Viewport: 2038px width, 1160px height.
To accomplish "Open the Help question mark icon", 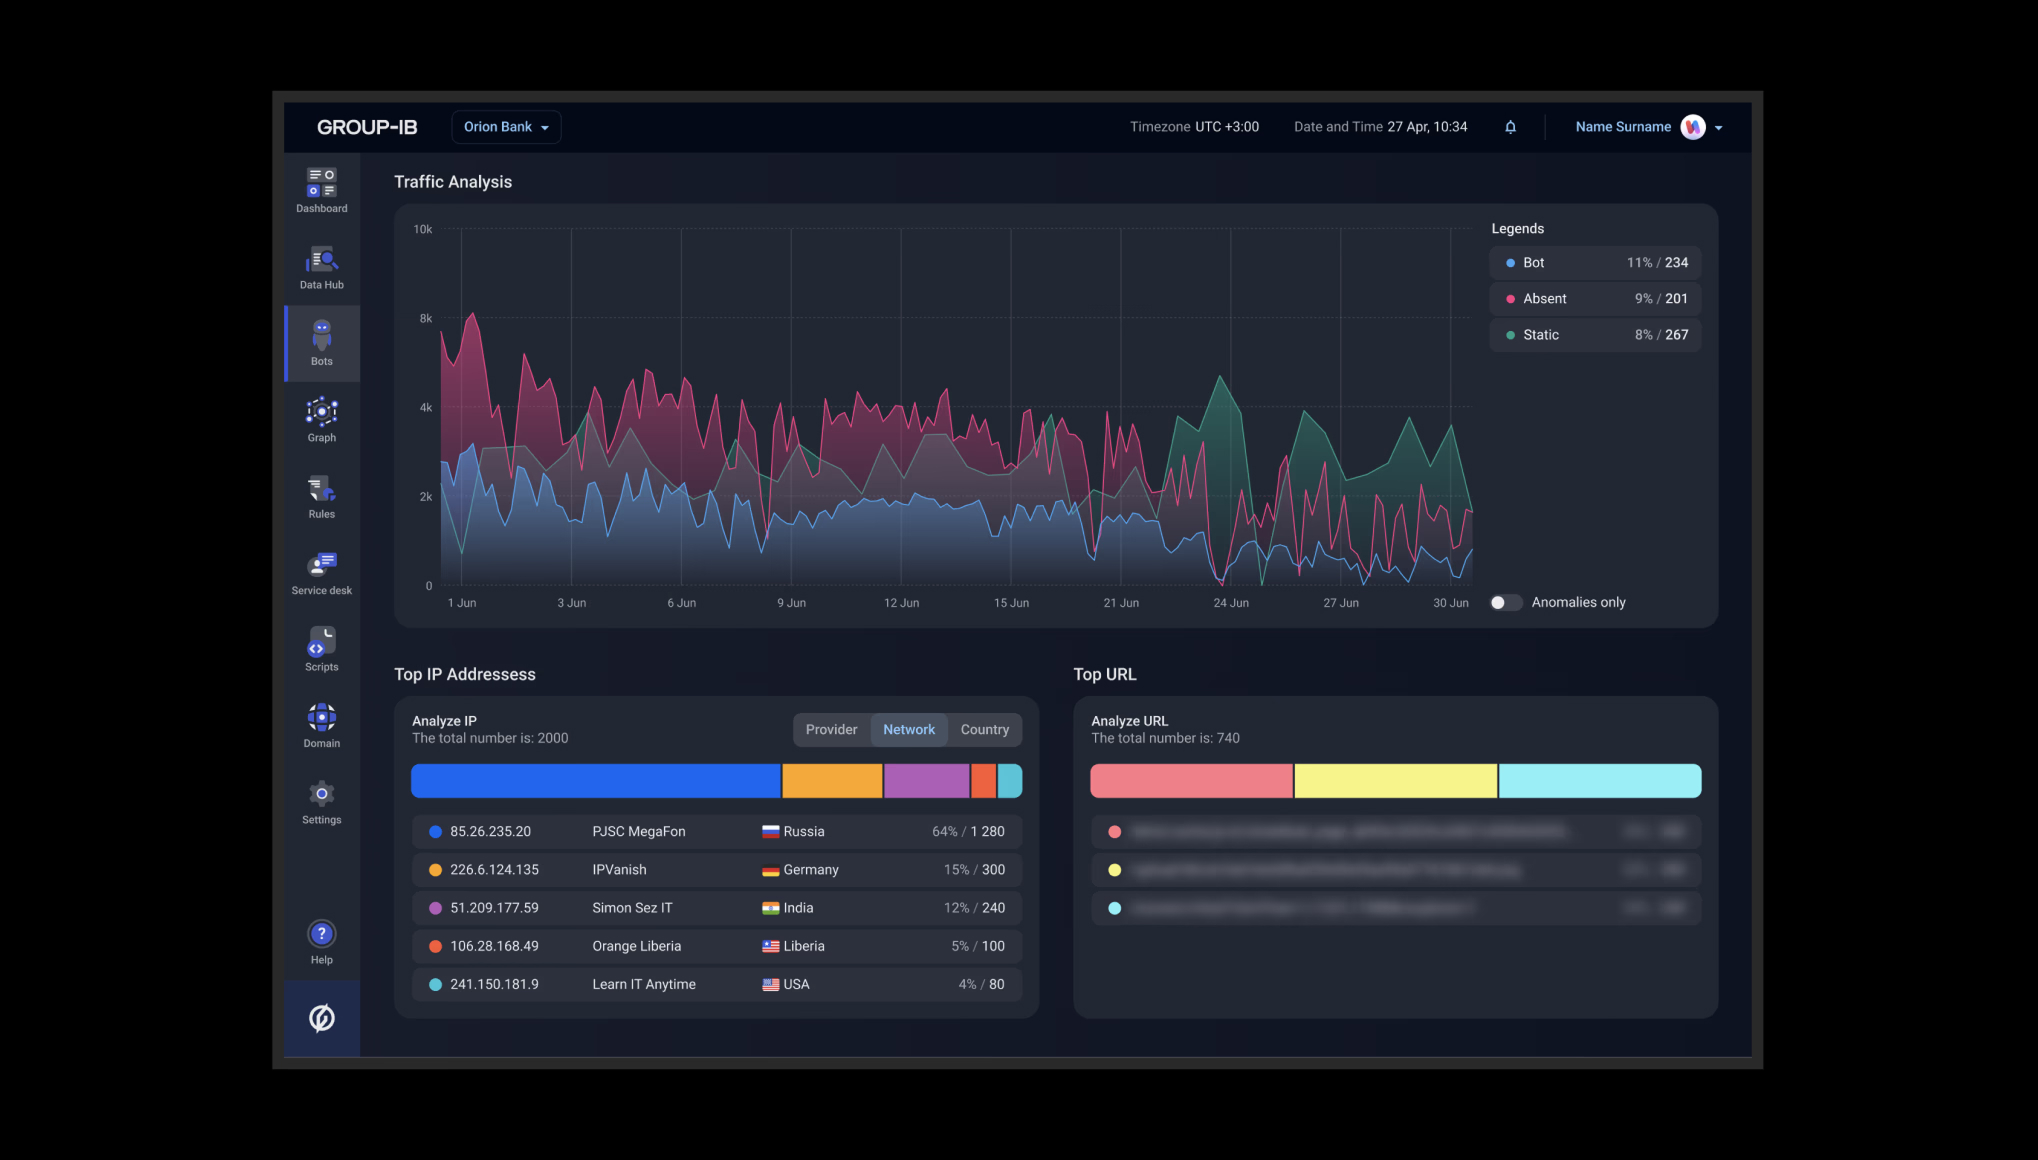I will pyautogui.click(x=321, y=934).
